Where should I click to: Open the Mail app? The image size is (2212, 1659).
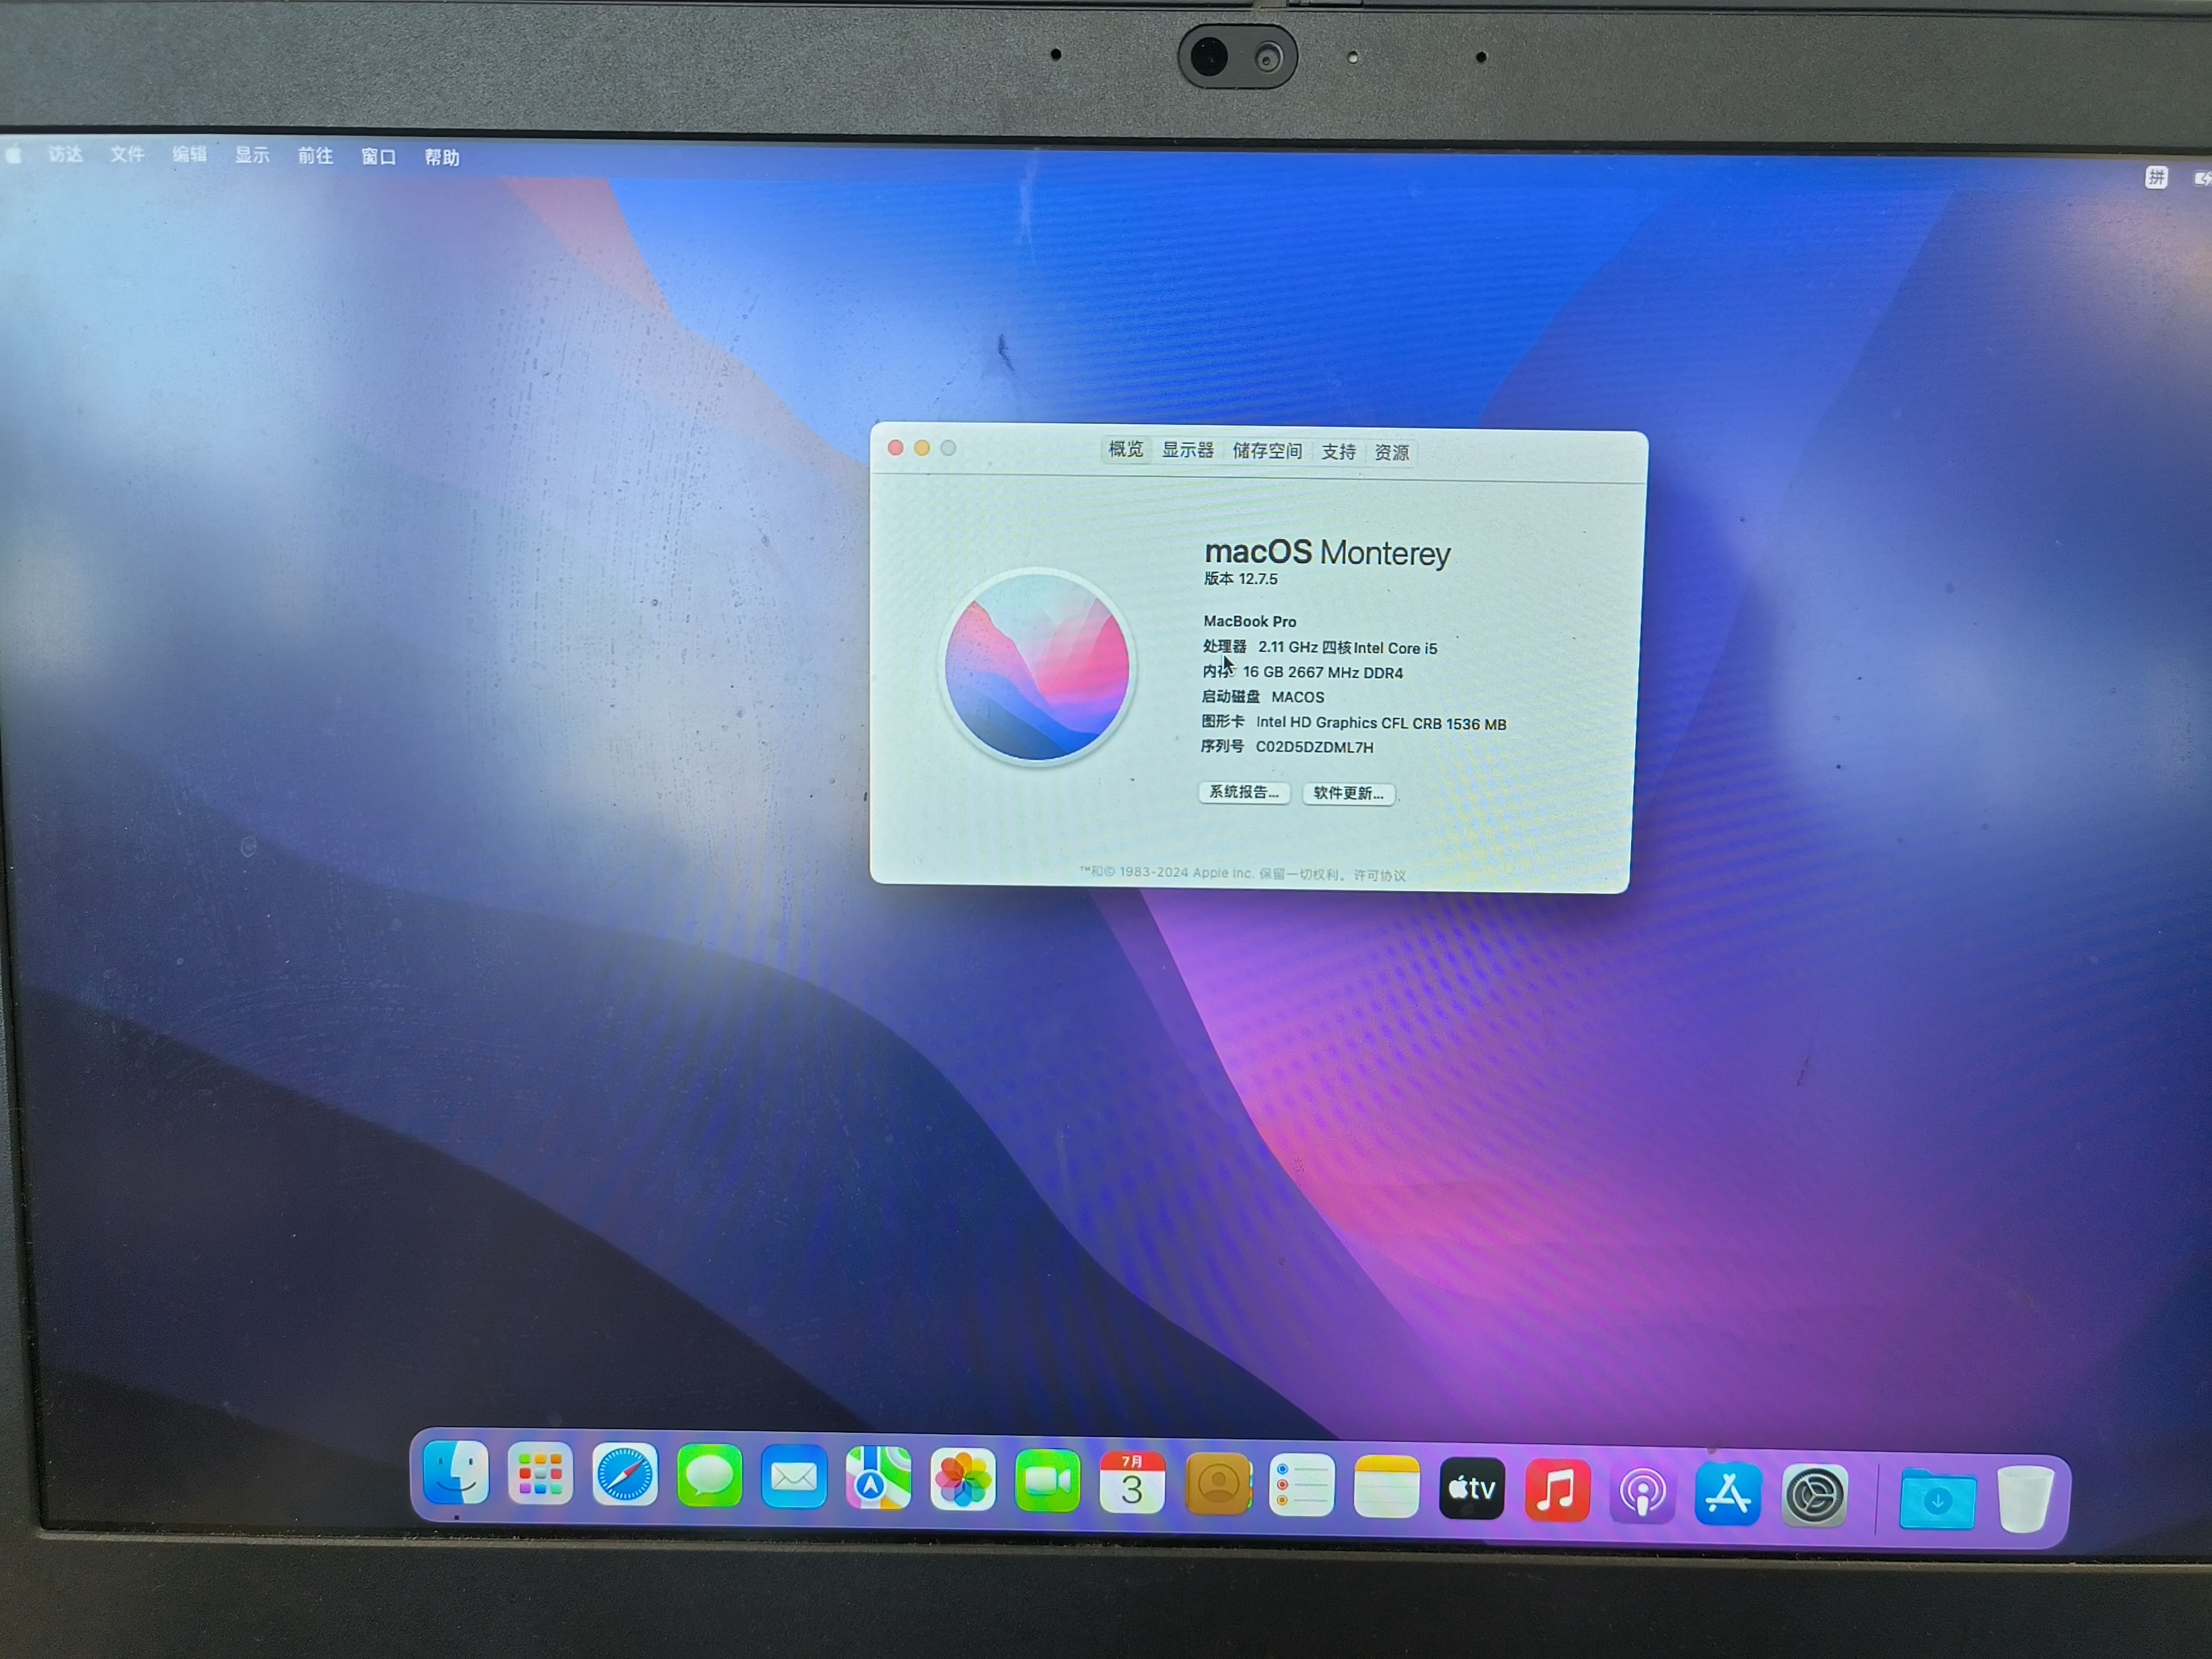794,1477
